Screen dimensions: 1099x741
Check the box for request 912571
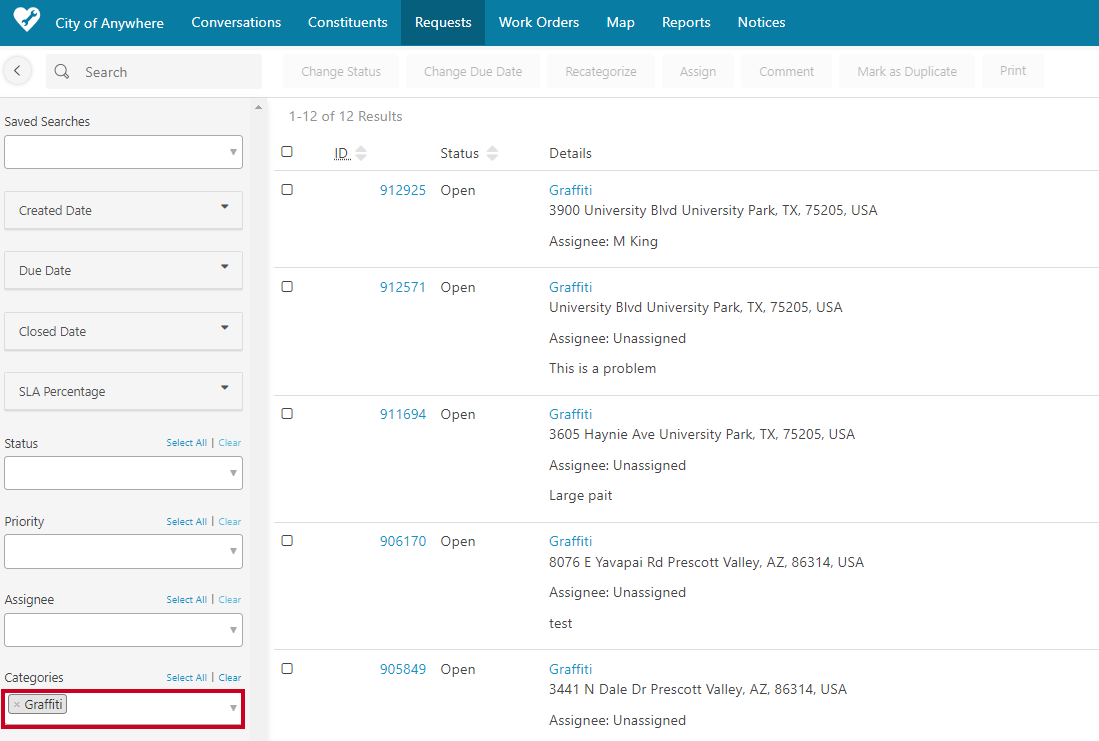pos(287,286)
